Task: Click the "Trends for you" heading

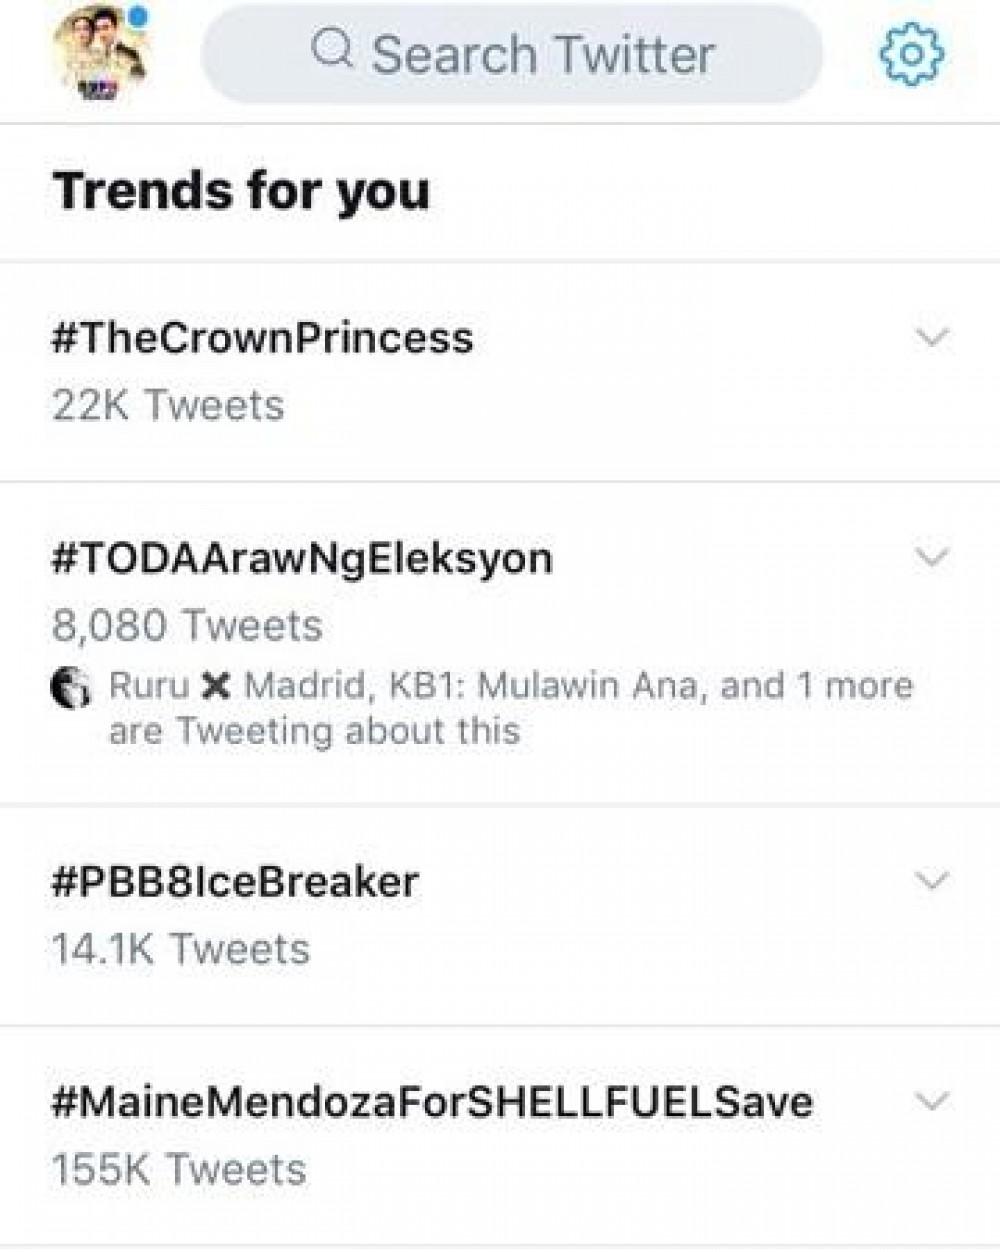Action: [x=242, y=190]
